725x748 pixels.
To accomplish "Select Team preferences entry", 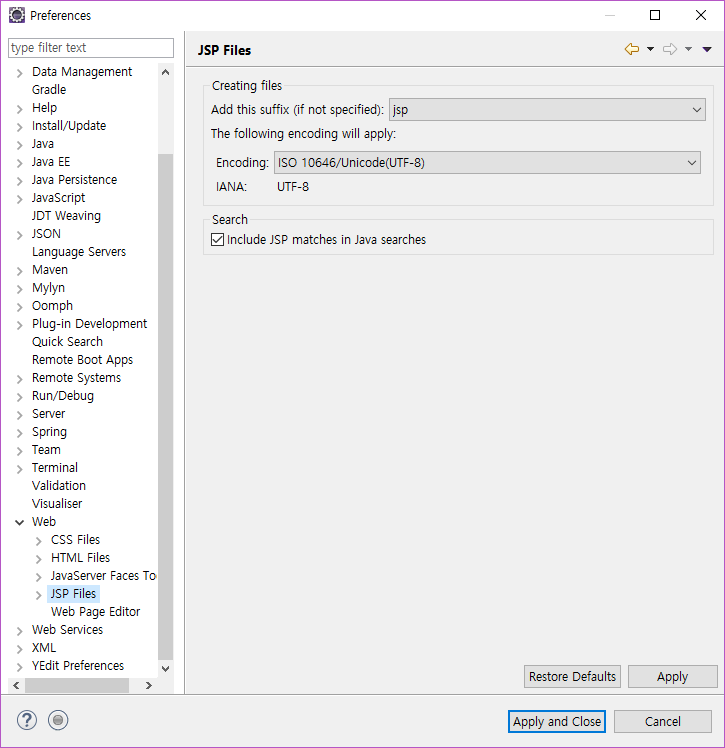I will pos(46,450).
